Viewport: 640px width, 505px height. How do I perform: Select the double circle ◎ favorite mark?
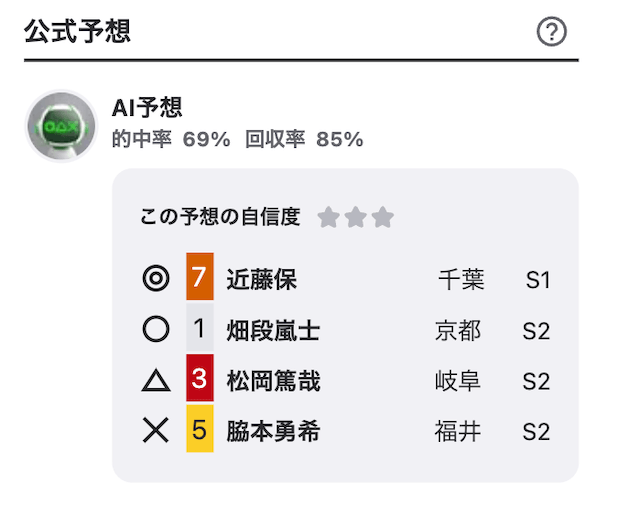click(x=156, y=278)
